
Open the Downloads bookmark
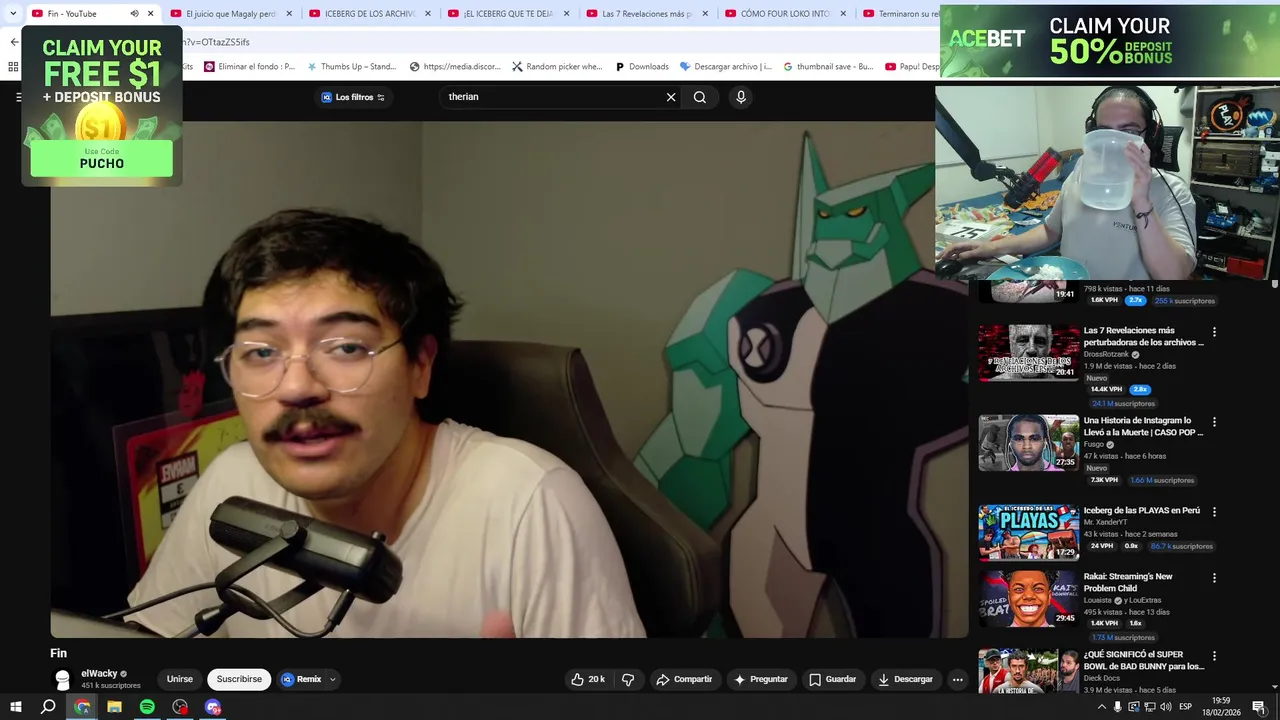(x=641, y=67)
